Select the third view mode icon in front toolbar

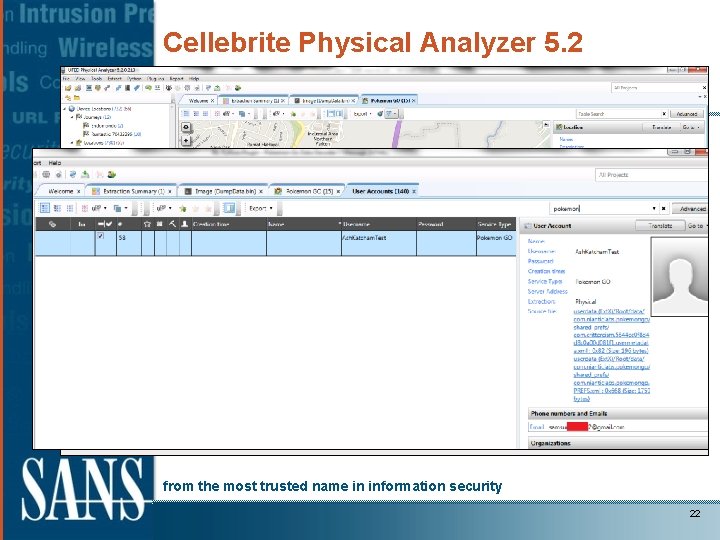point(69,208)
